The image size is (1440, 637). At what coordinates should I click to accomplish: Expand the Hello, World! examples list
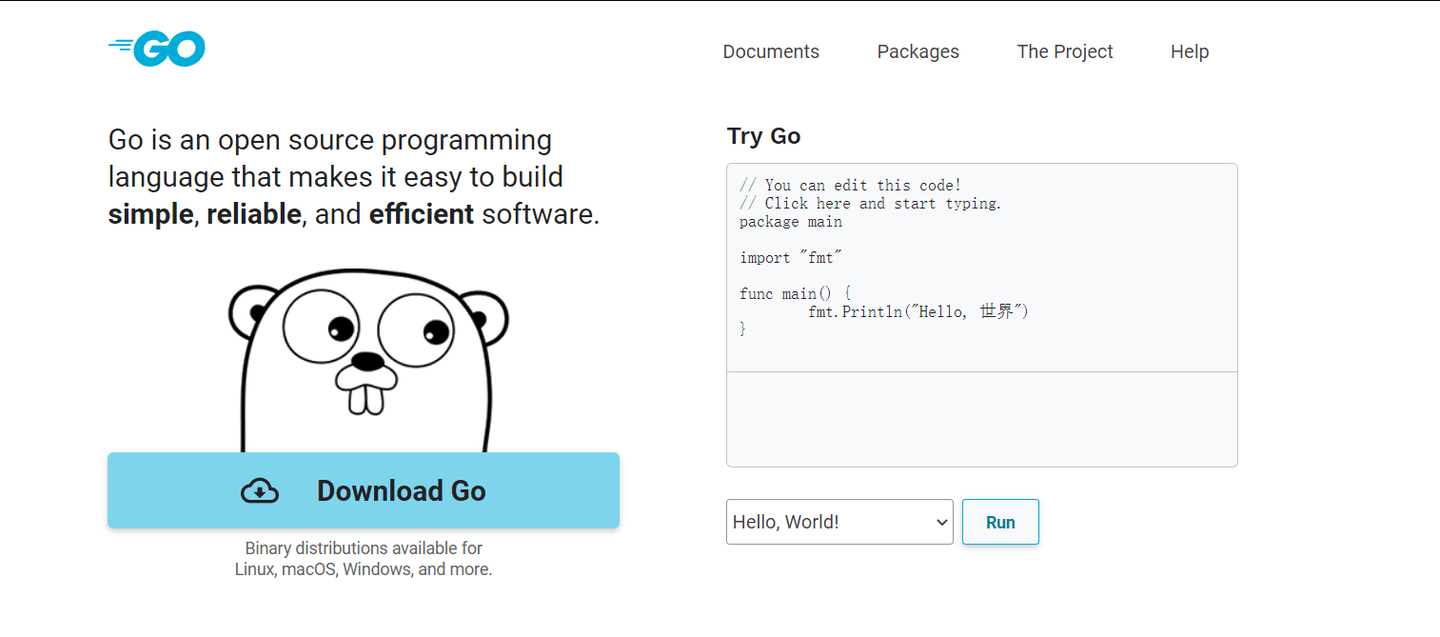pyautogui.click(x=838, y=521)
